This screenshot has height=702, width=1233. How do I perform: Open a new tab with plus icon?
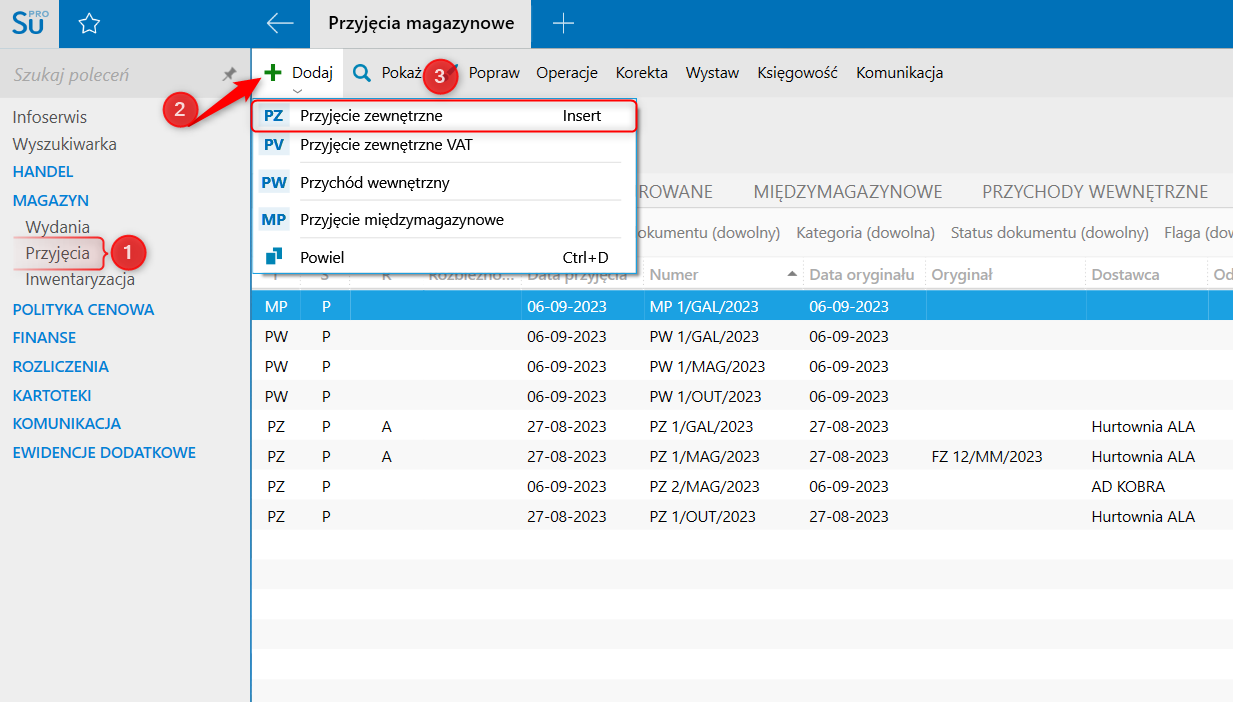[563, 23]
